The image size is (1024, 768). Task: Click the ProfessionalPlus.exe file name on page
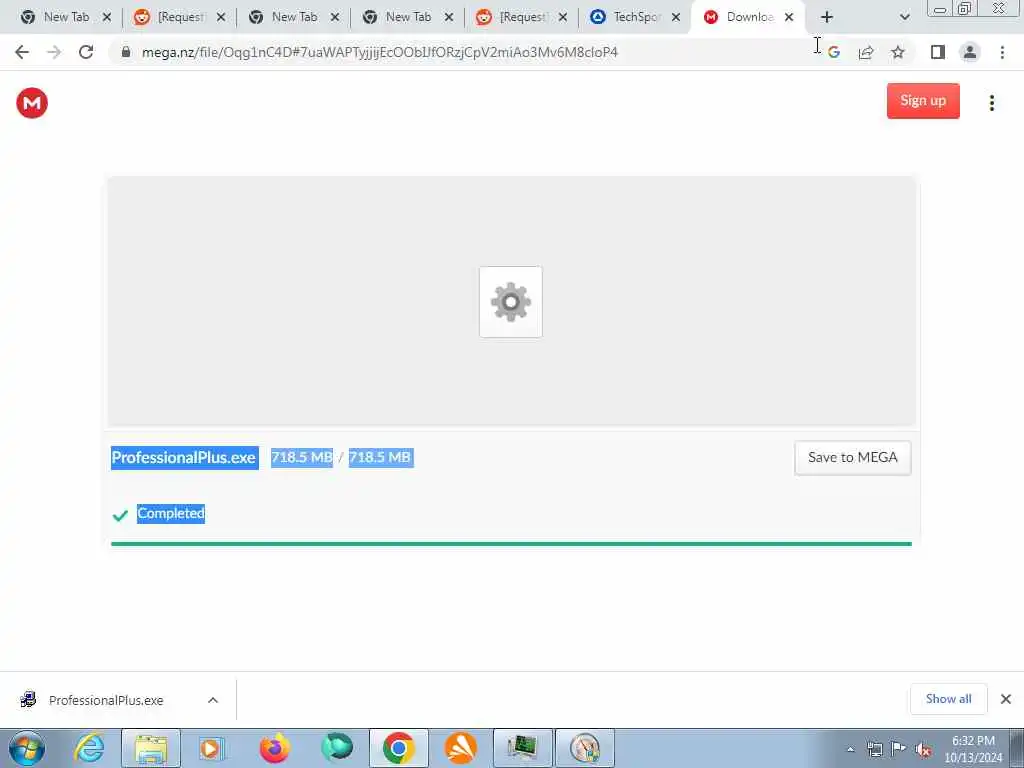tap(184, 458)
